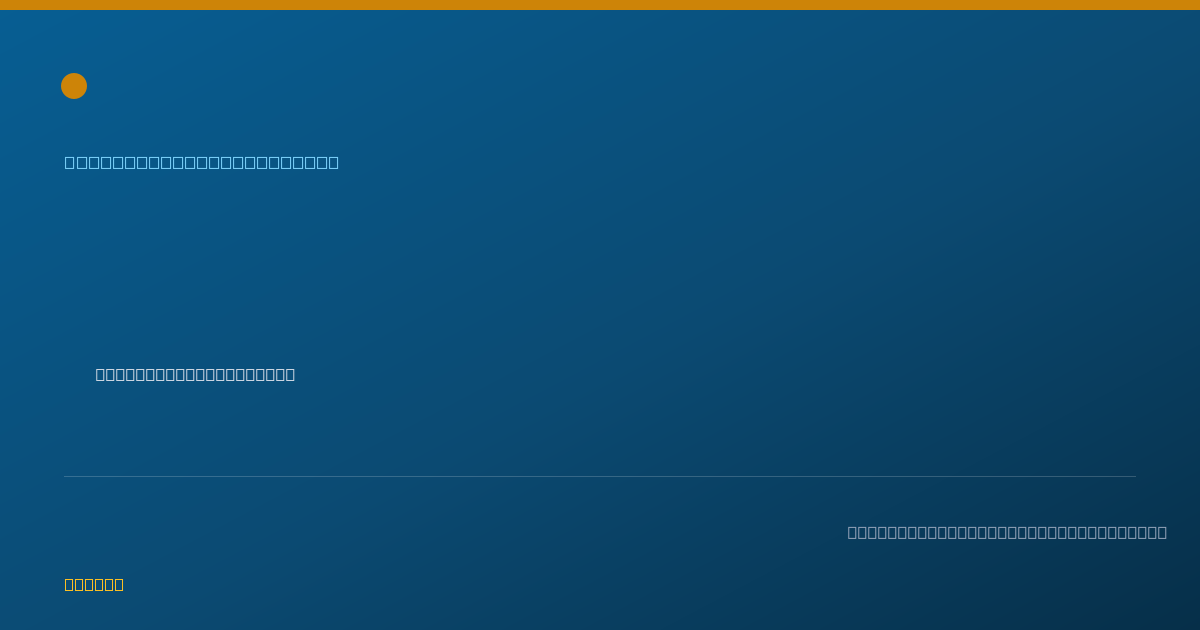Open the yellow footer label link
The image size is (1200, 630).
click(x=94, y=584)
